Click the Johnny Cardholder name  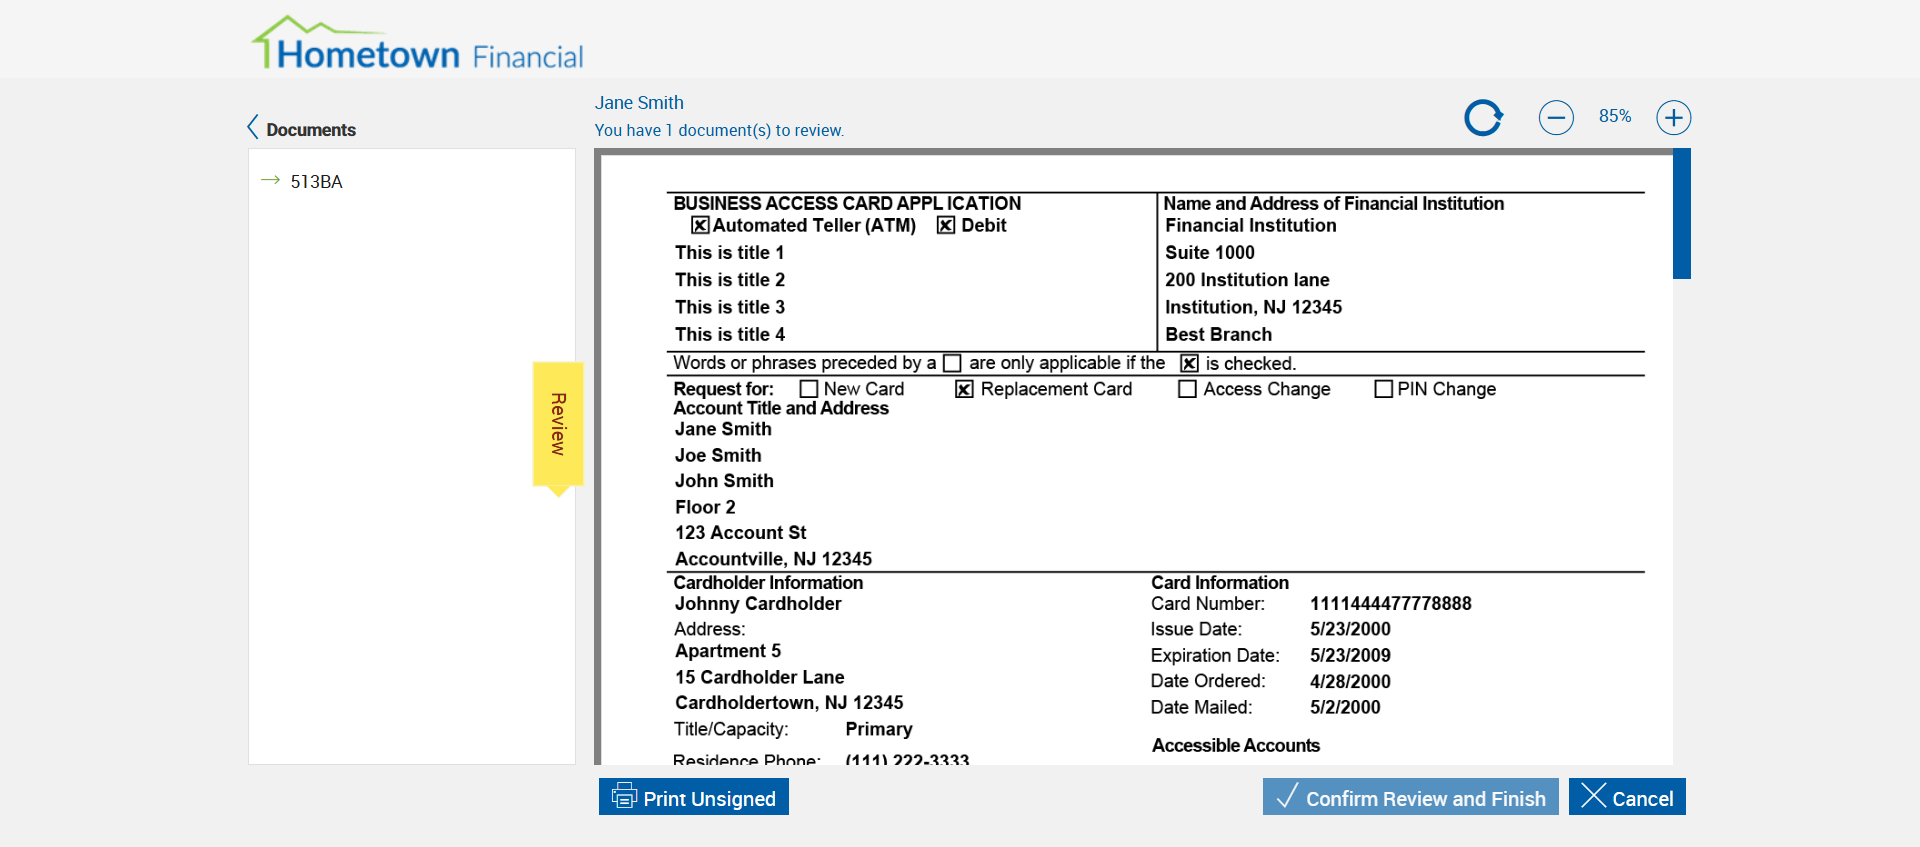tap(758, 604)
